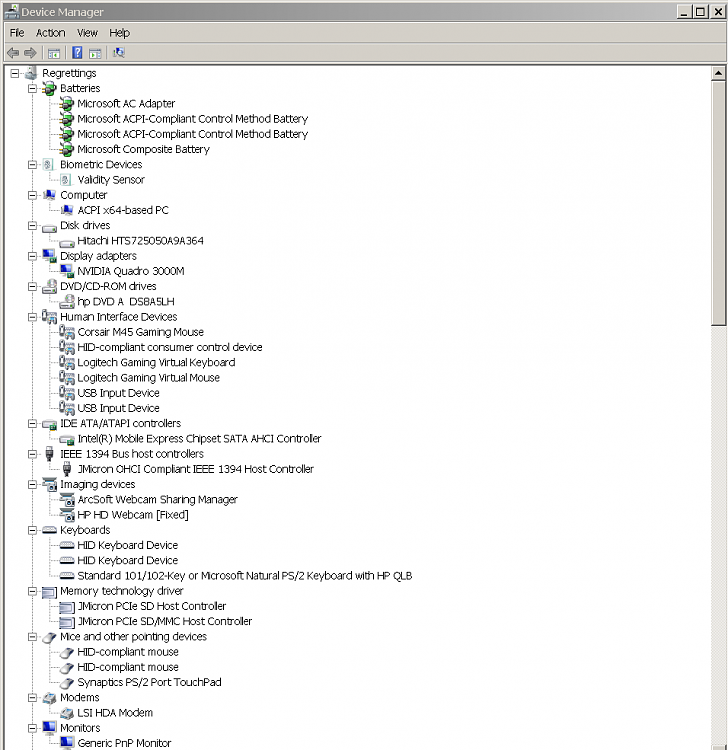Collapse the Imaging devices category

pyautogui.click(x=32, y=485)
